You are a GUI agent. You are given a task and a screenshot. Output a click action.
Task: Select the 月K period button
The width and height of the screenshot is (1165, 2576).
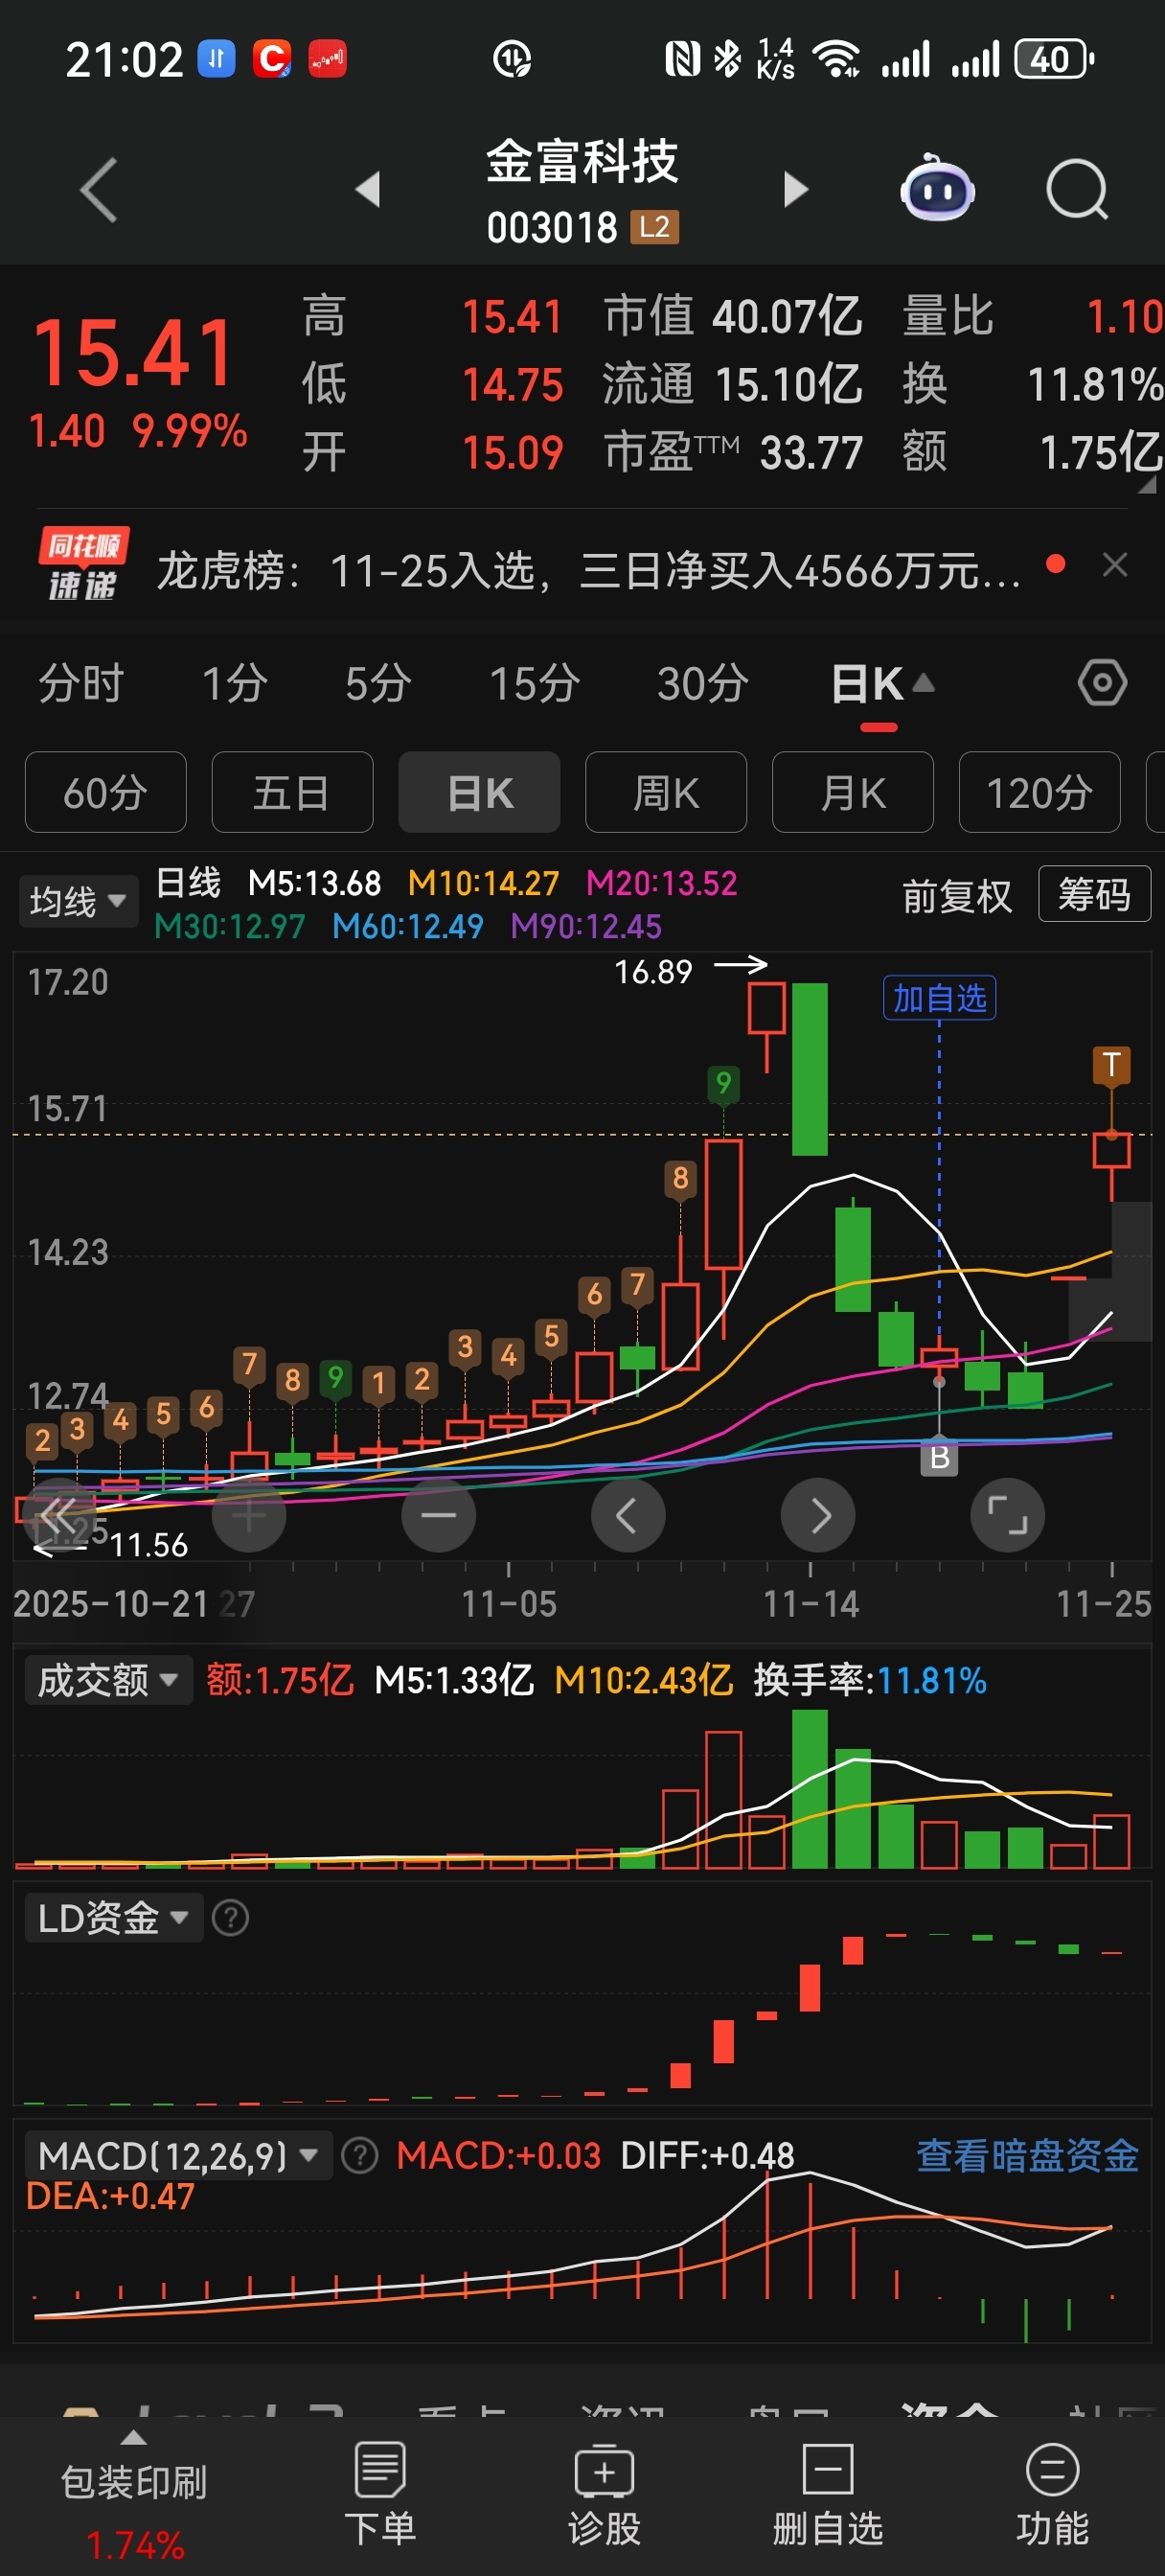coord(853,793)
